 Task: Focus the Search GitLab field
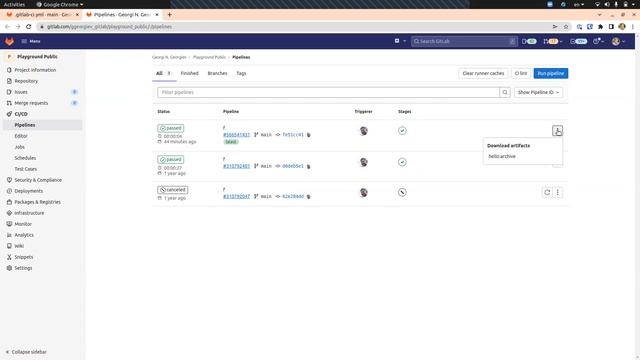coord(464,41)
